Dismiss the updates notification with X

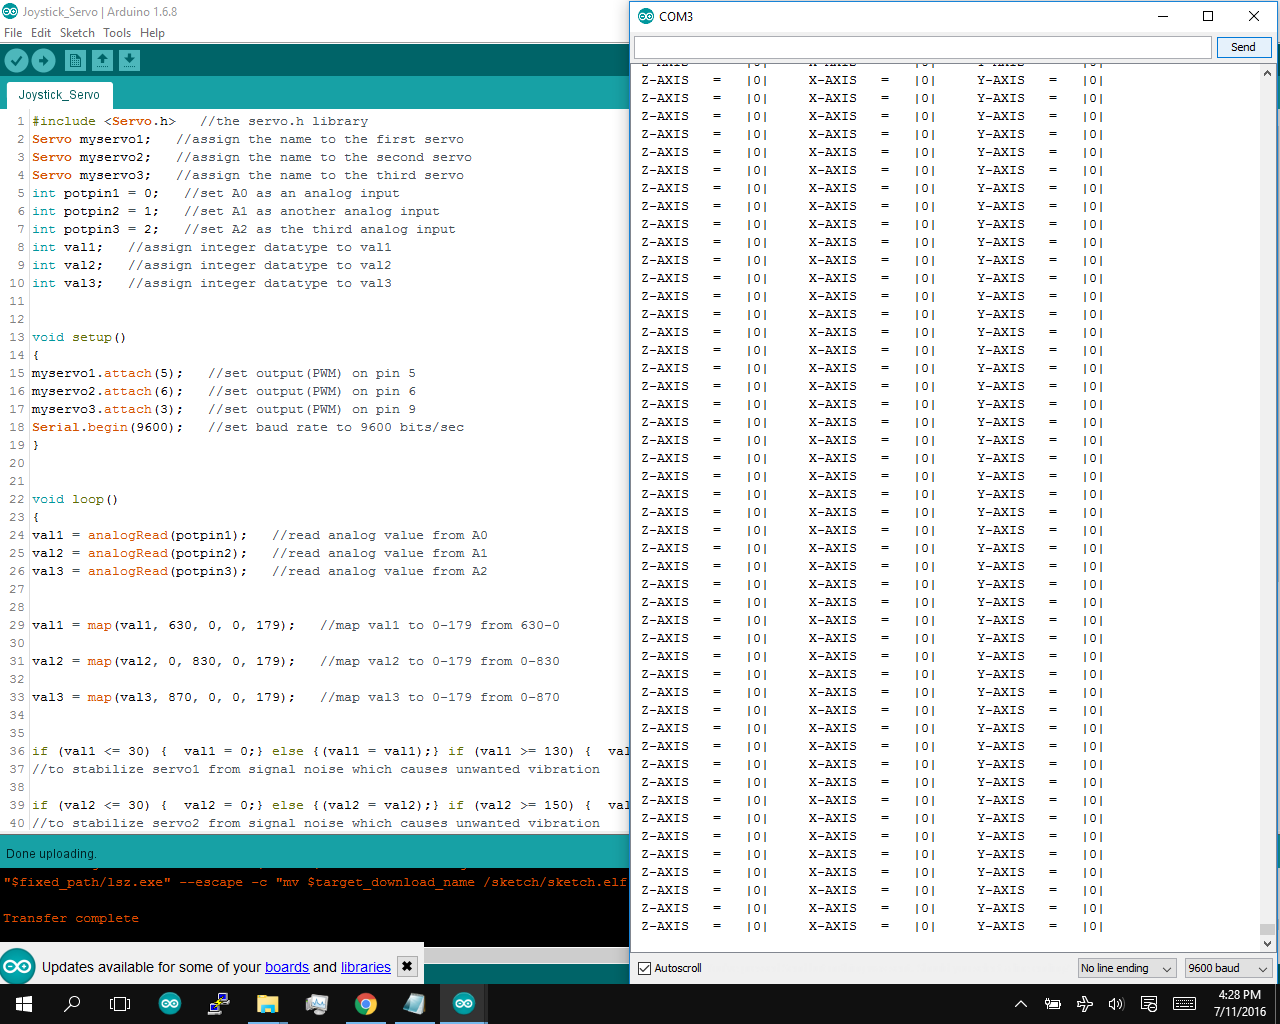(x=406, y=966)
